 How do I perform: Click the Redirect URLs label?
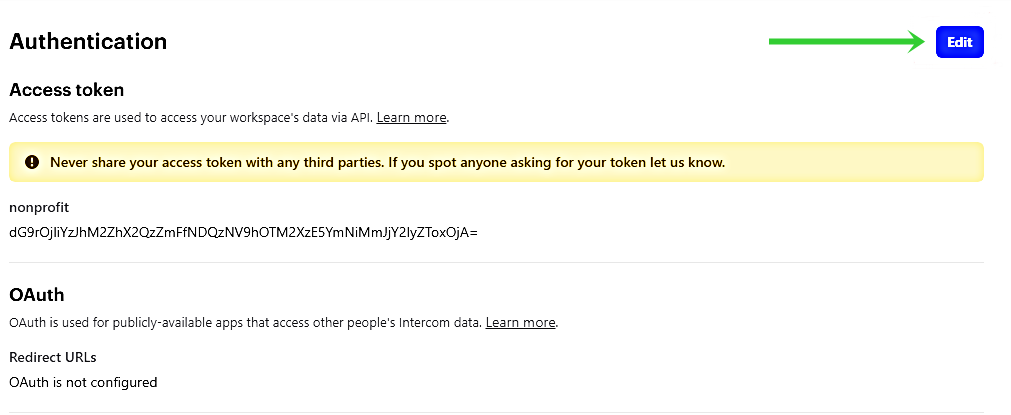(x=53, y=357)
